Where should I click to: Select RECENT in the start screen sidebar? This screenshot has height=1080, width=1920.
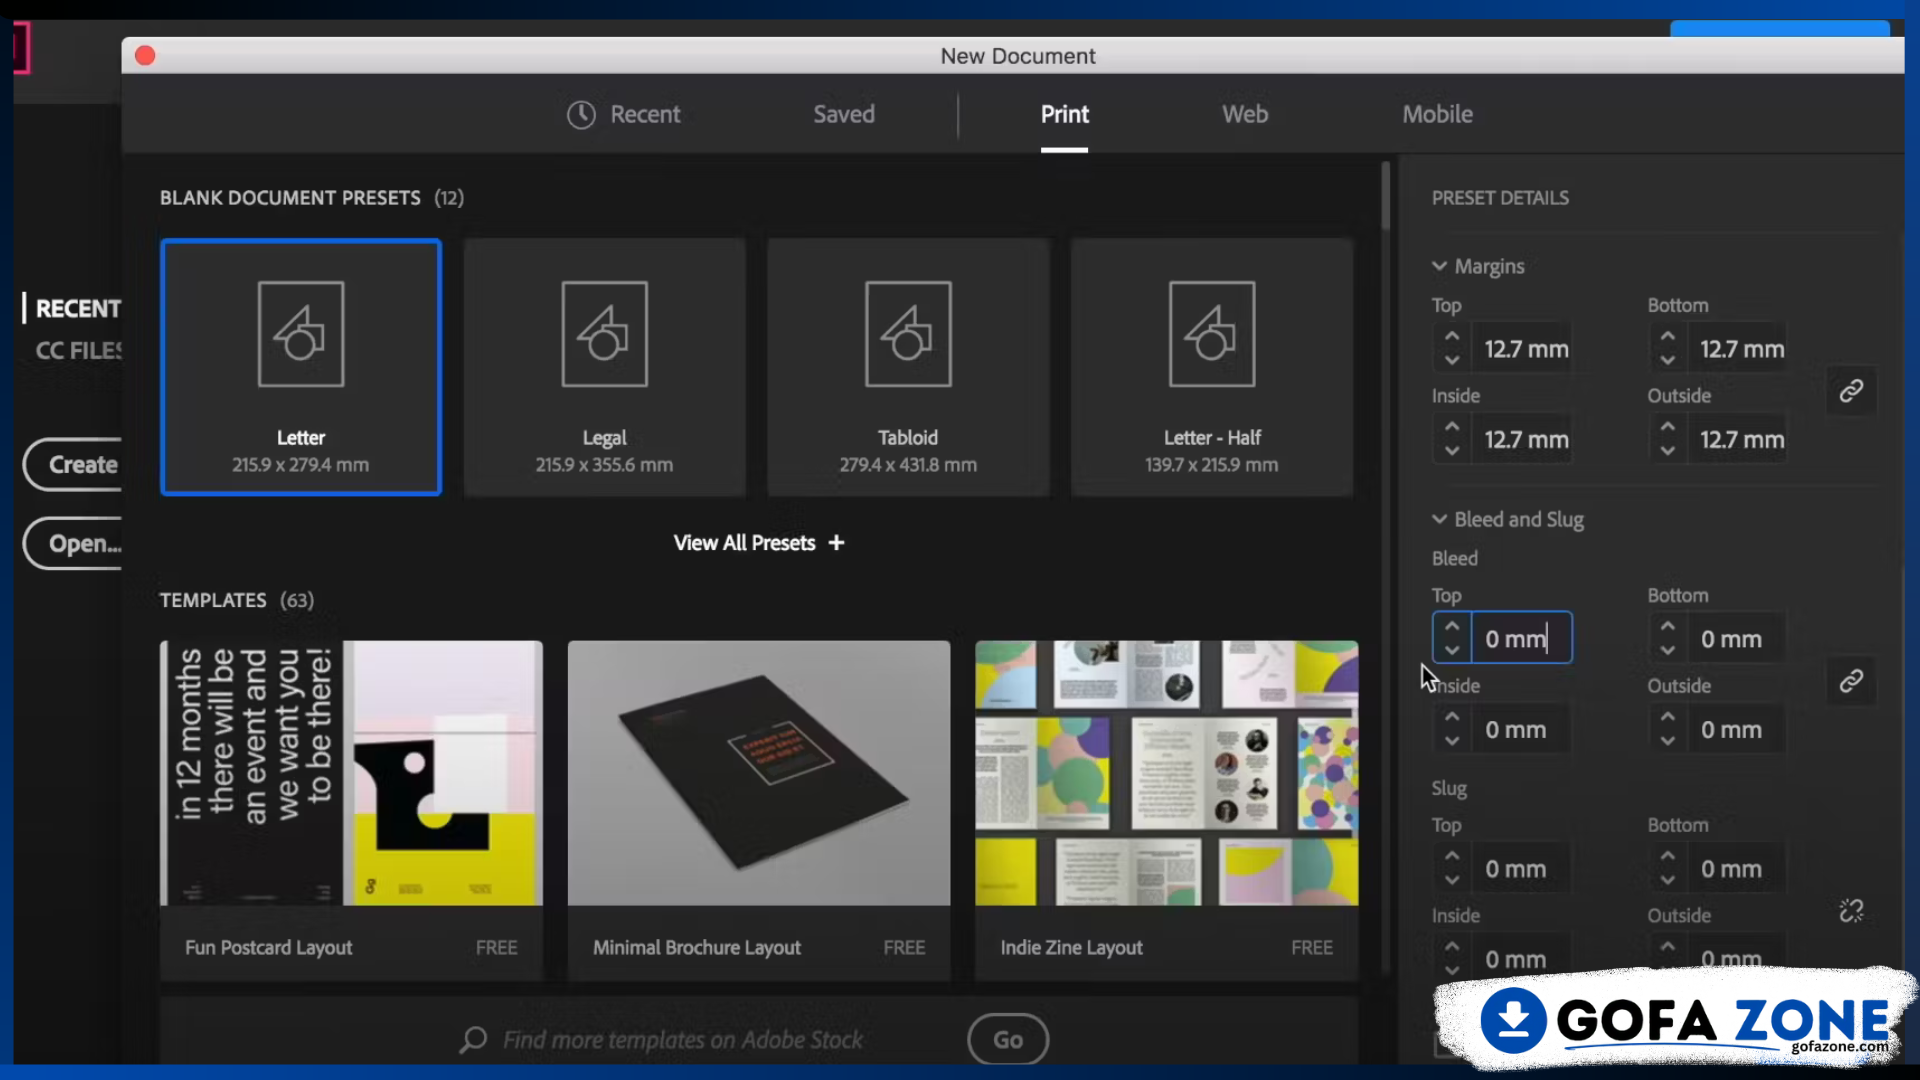[78, 308]
